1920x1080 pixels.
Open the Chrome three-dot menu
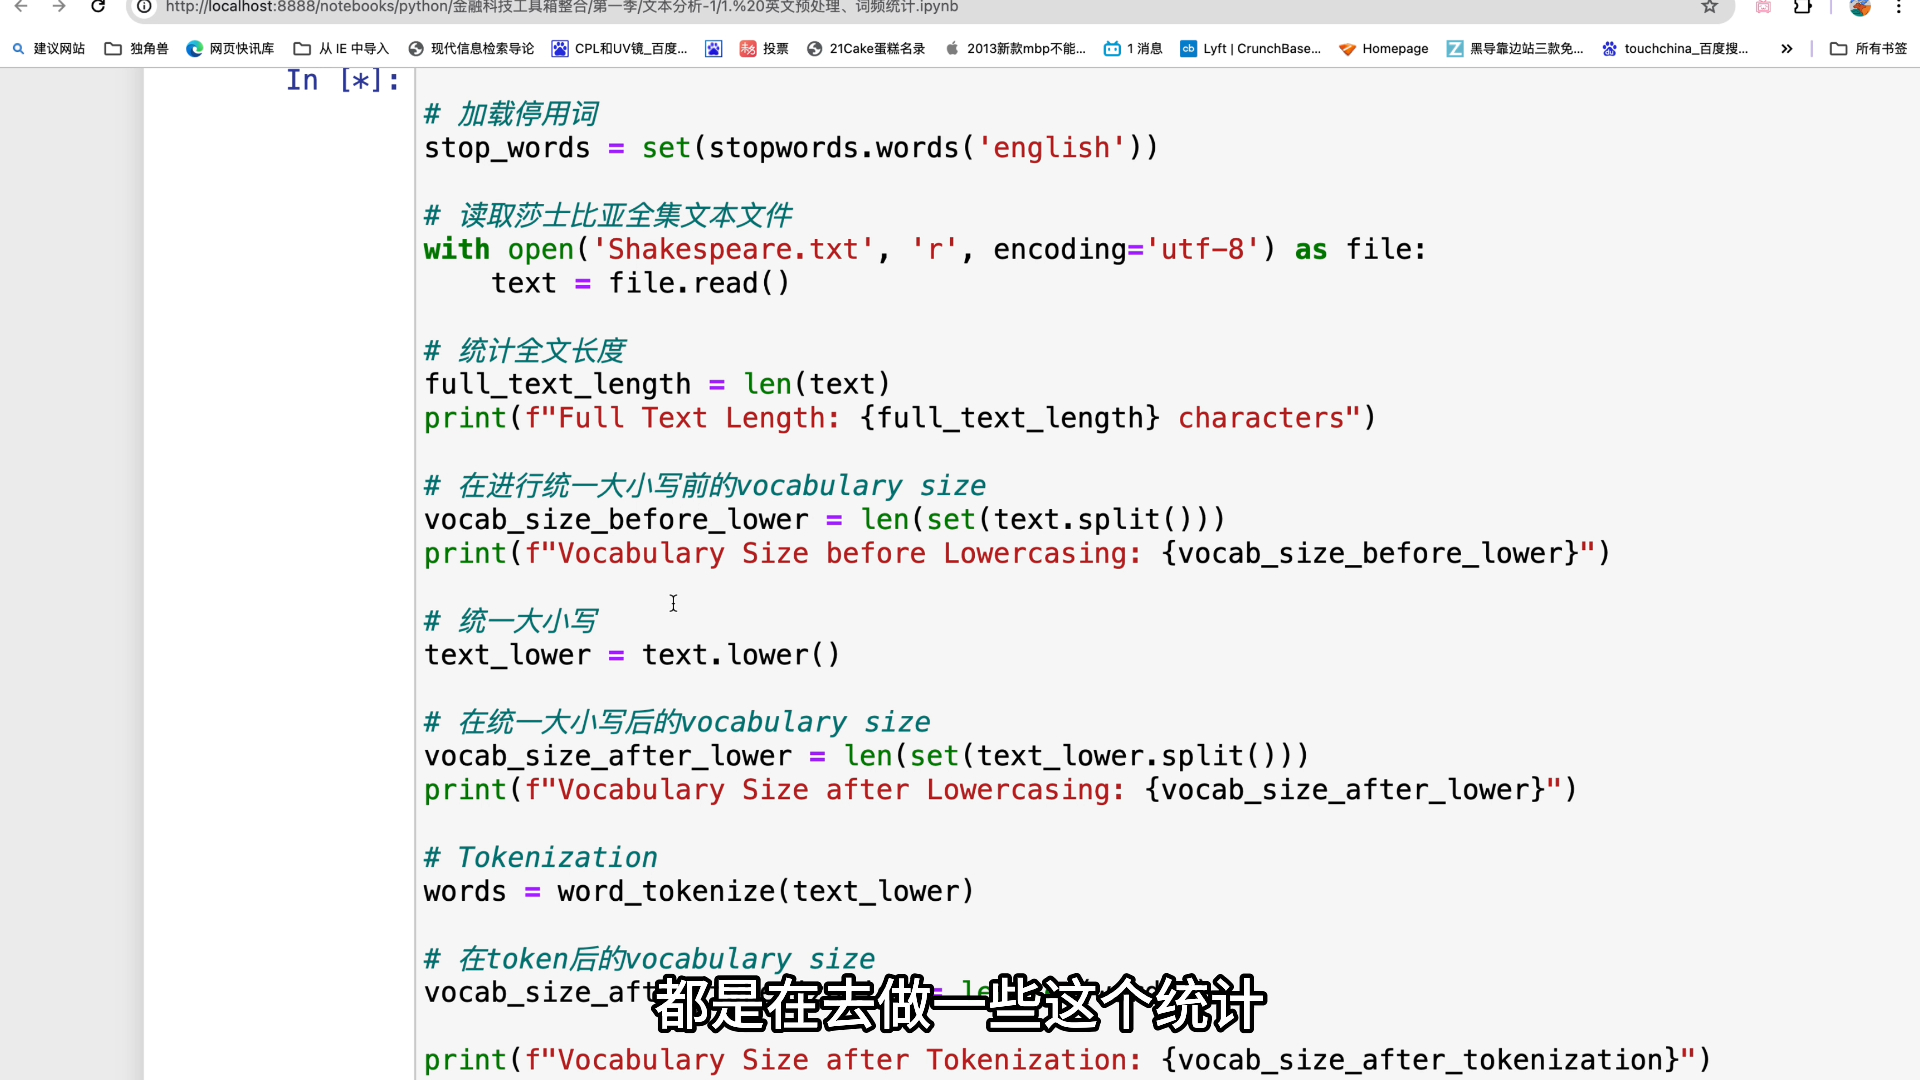tap(1898, 7)
